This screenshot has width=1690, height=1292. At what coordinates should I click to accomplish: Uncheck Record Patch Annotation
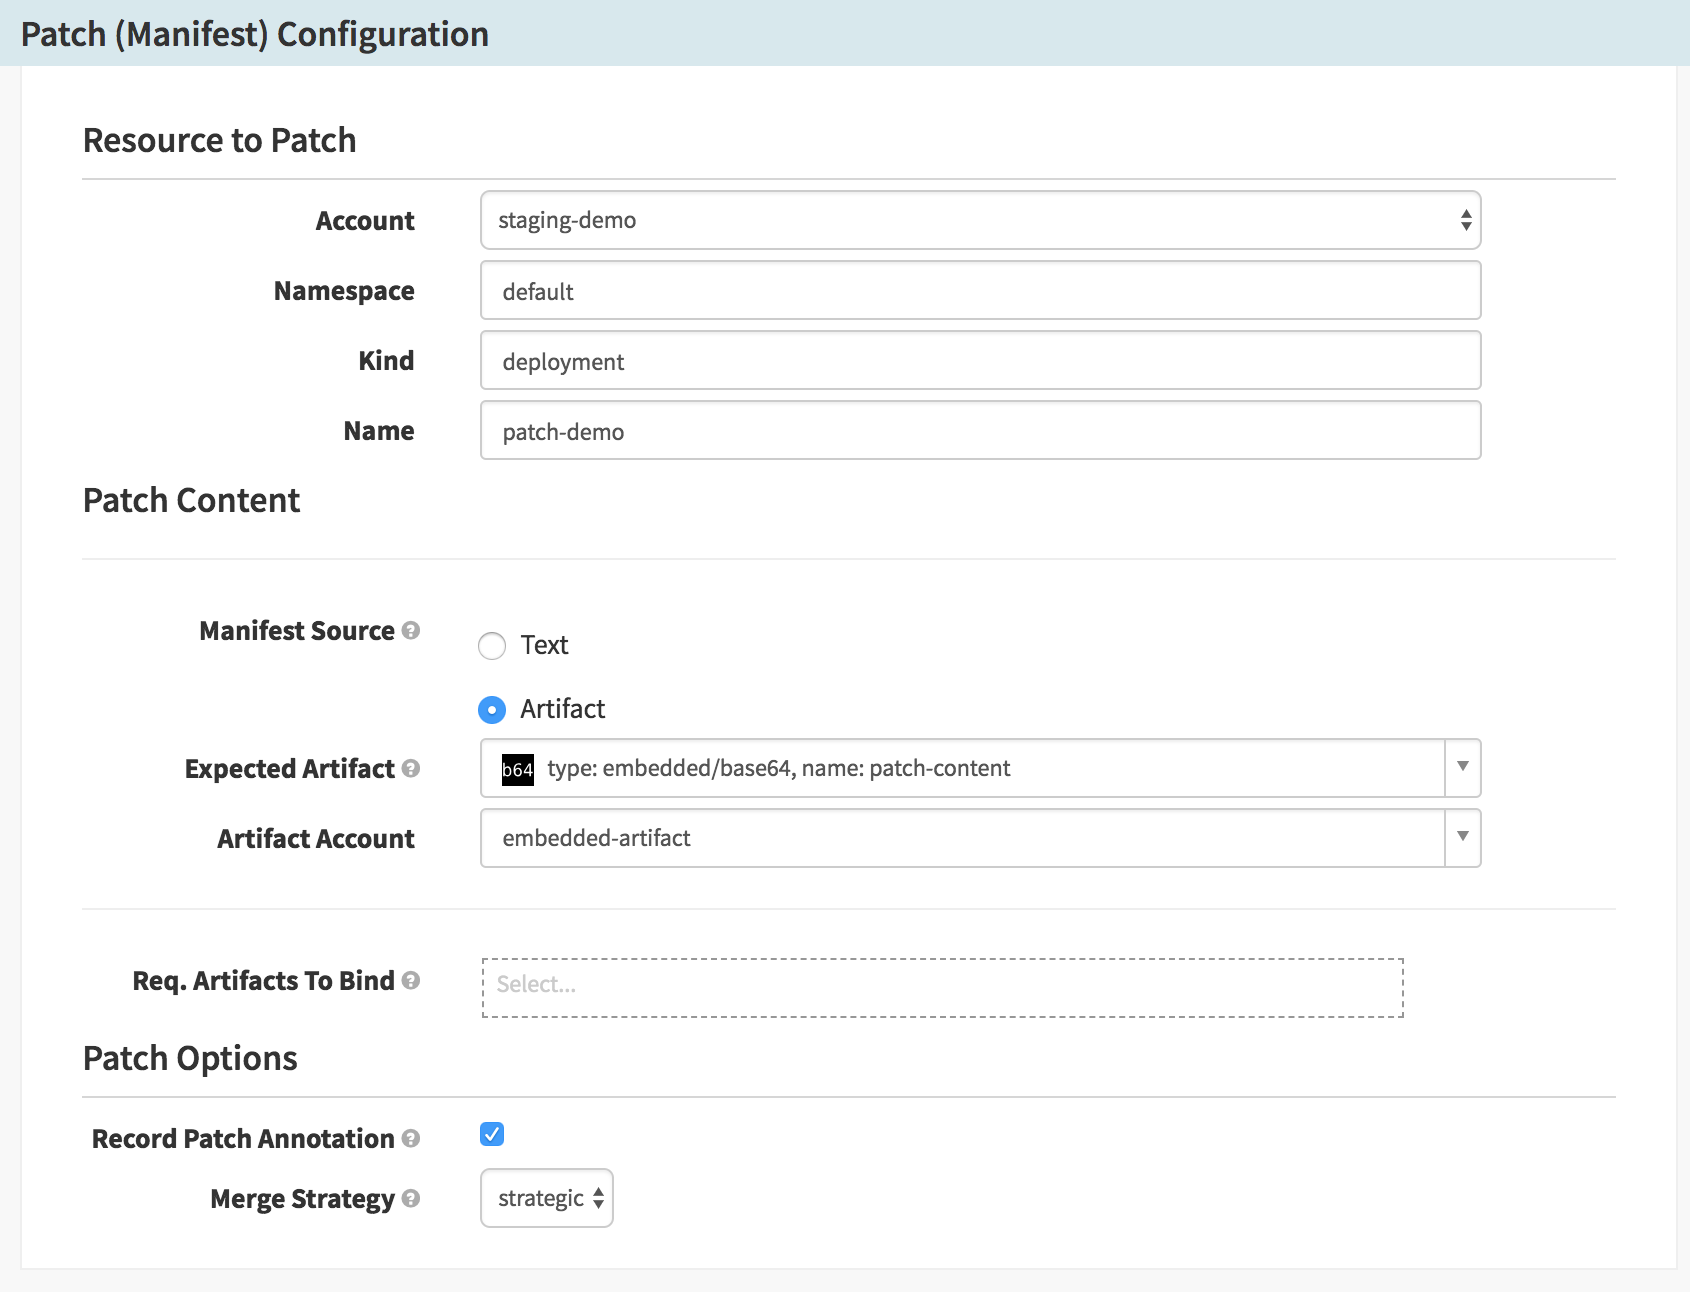(x=492, y=1134)
